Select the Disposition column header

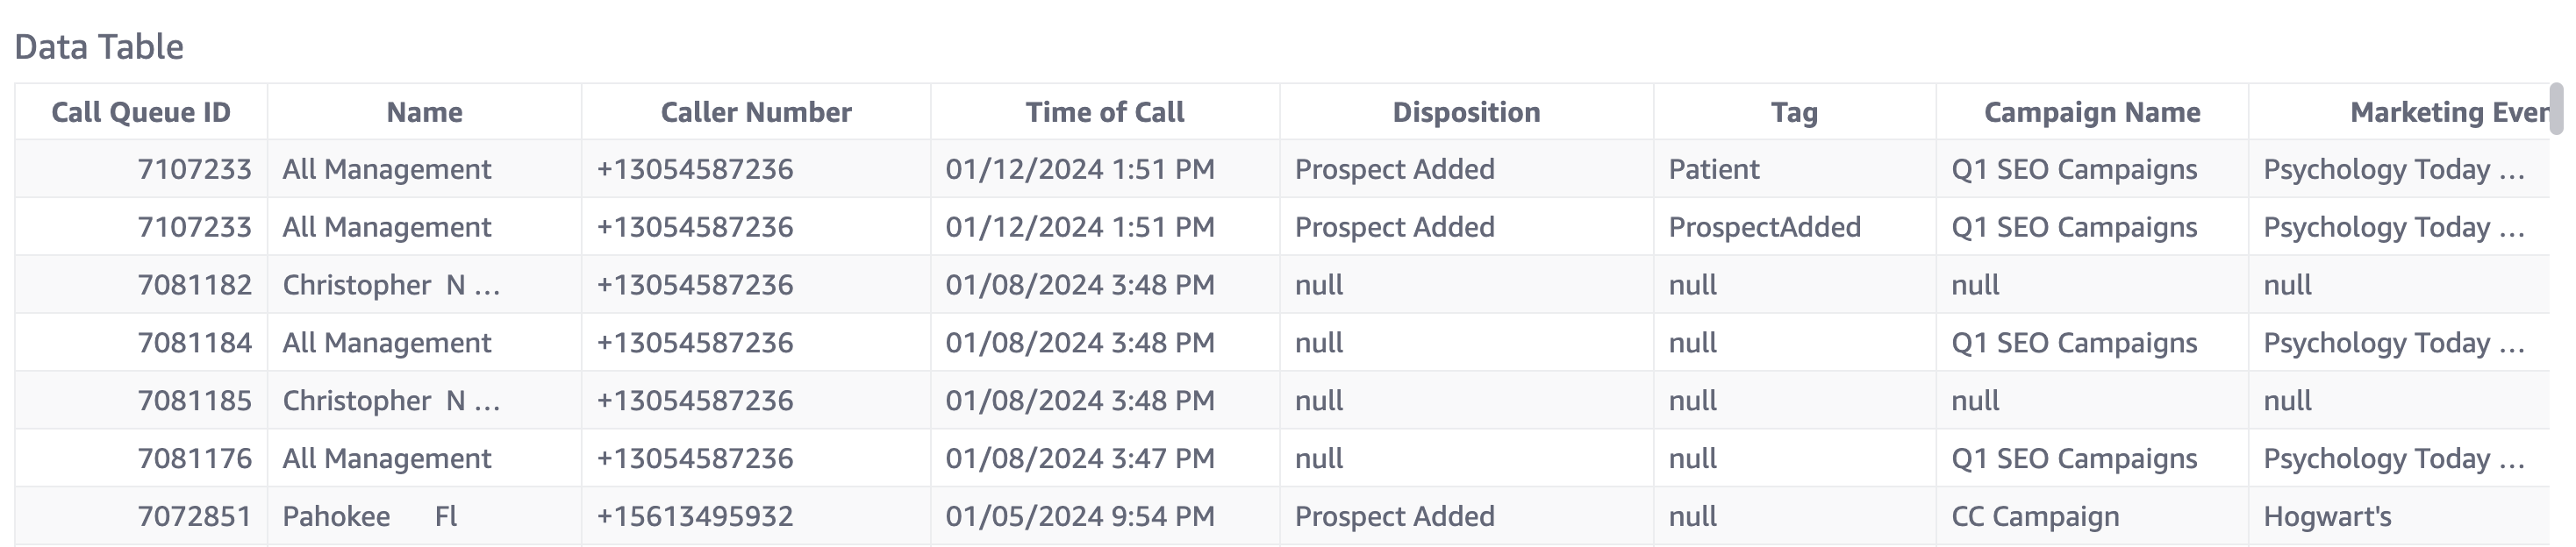click(x=1466, y=112)
